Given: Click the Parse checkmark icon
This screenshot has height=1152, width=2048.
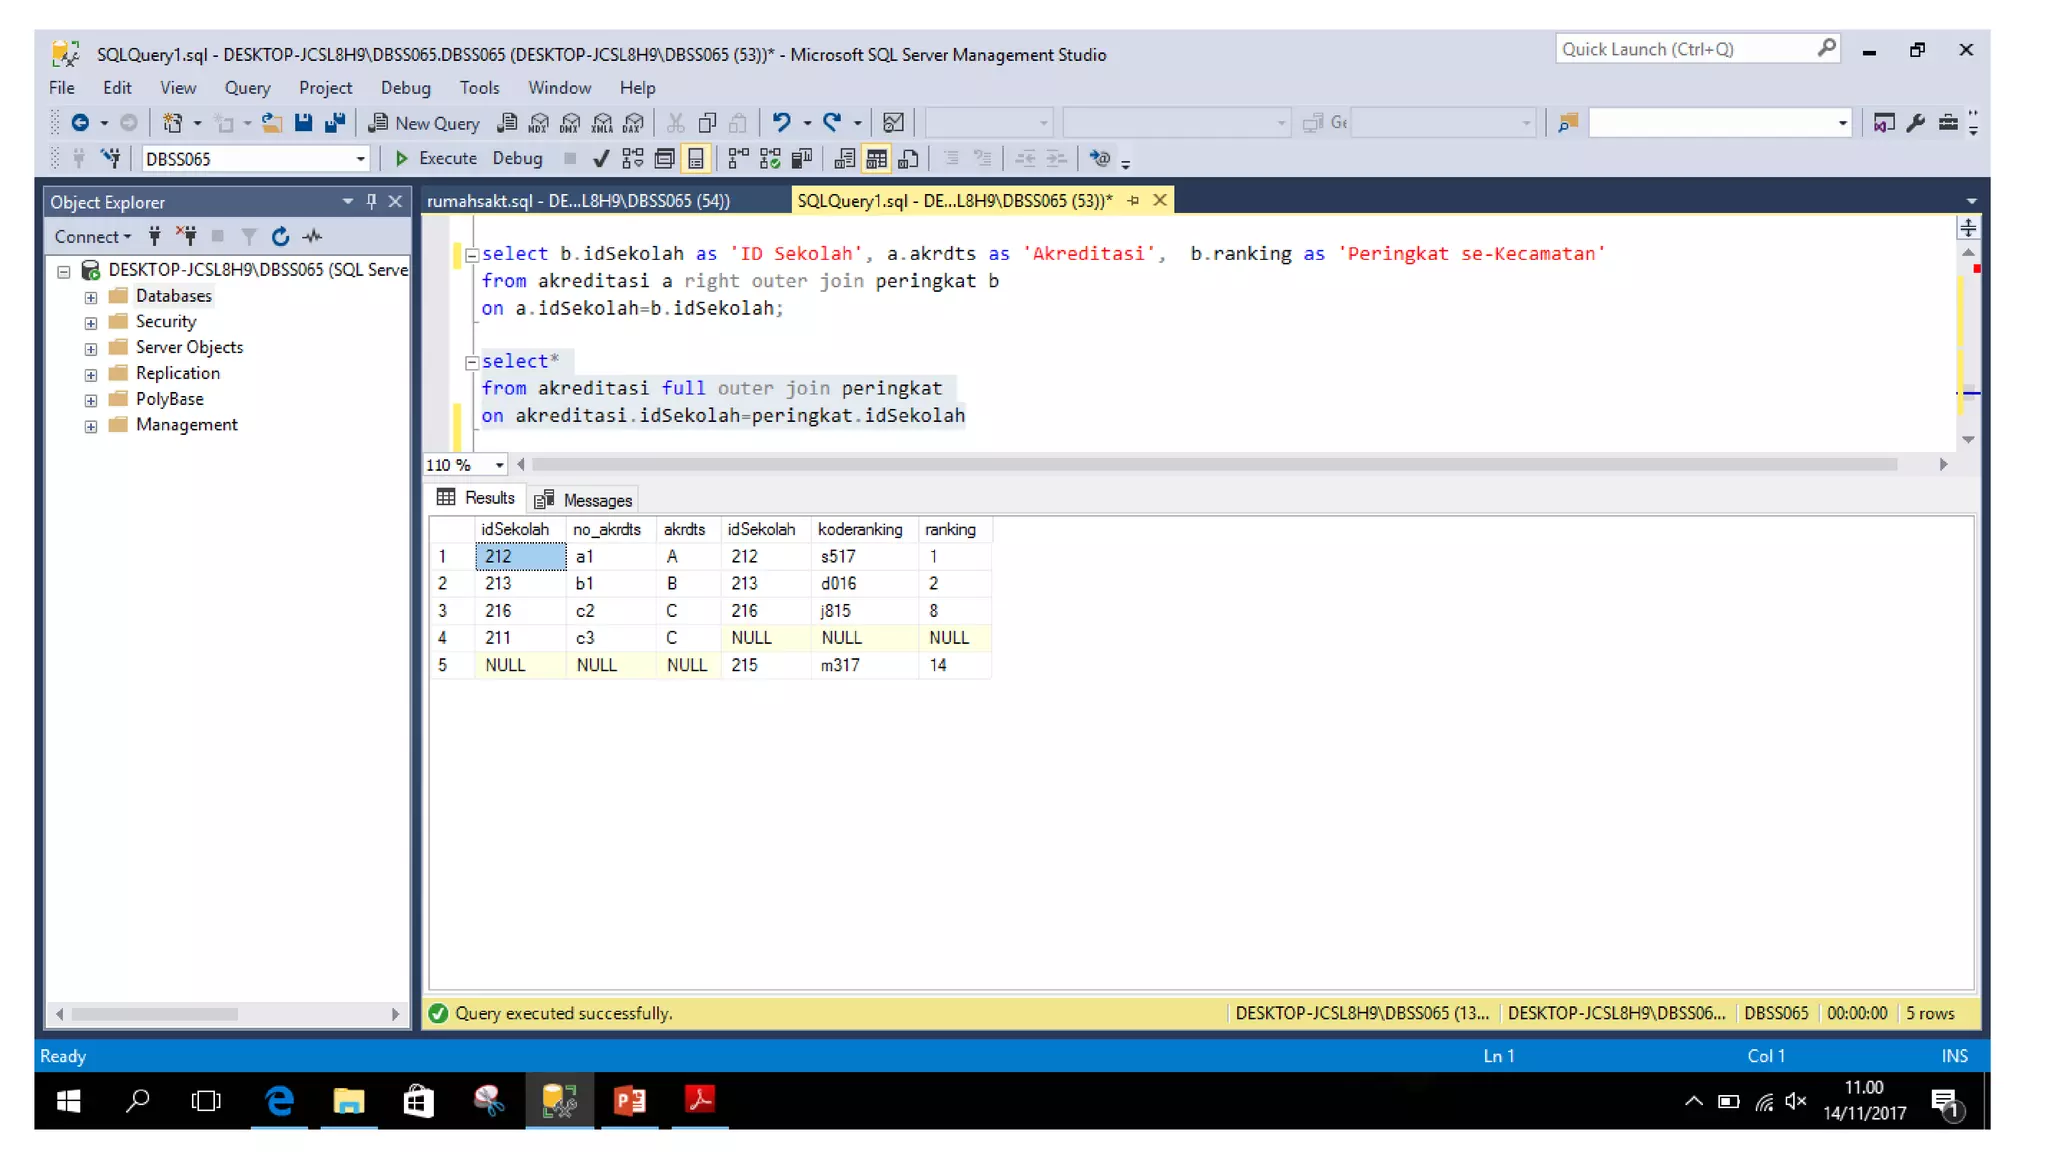Looking at the screenshot, I should (x=600, y=158).
